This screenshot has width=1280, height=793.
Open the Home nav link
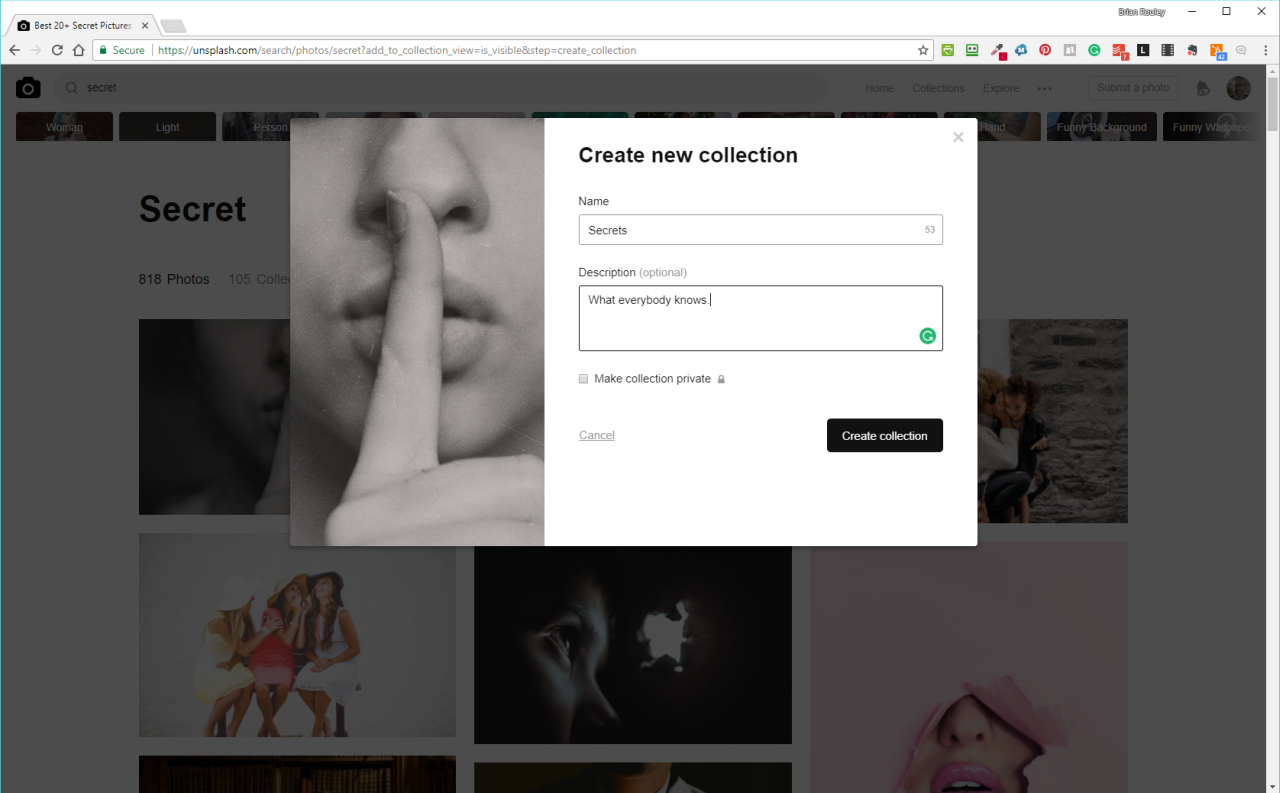[880, 88]
